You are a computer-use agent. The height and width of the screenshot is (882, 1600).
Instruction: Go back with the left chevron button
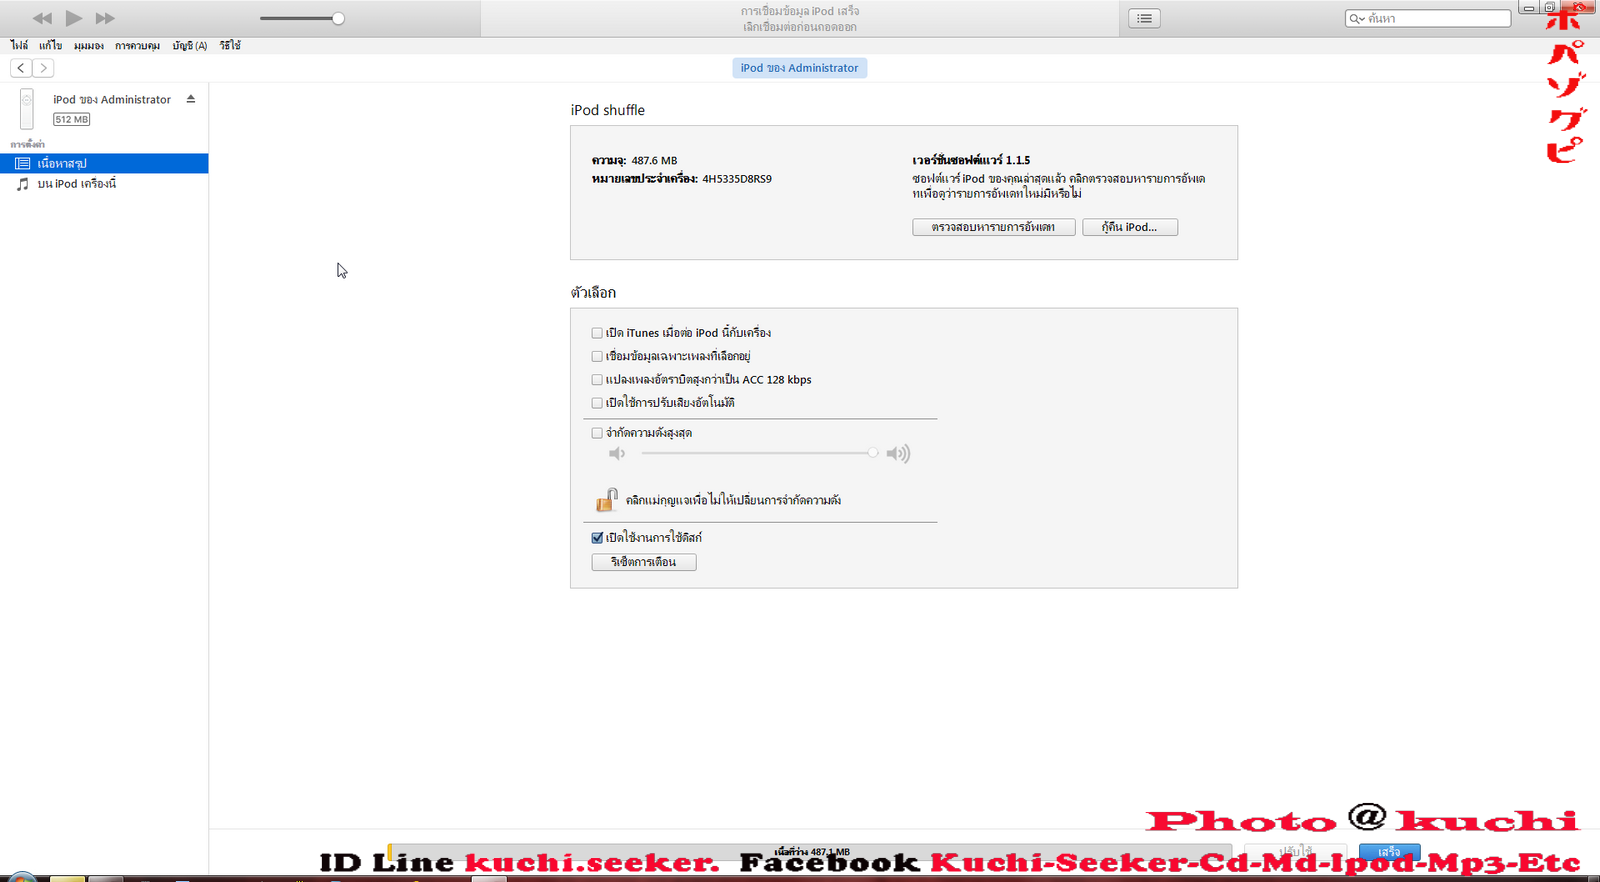(x=21, y=68)
